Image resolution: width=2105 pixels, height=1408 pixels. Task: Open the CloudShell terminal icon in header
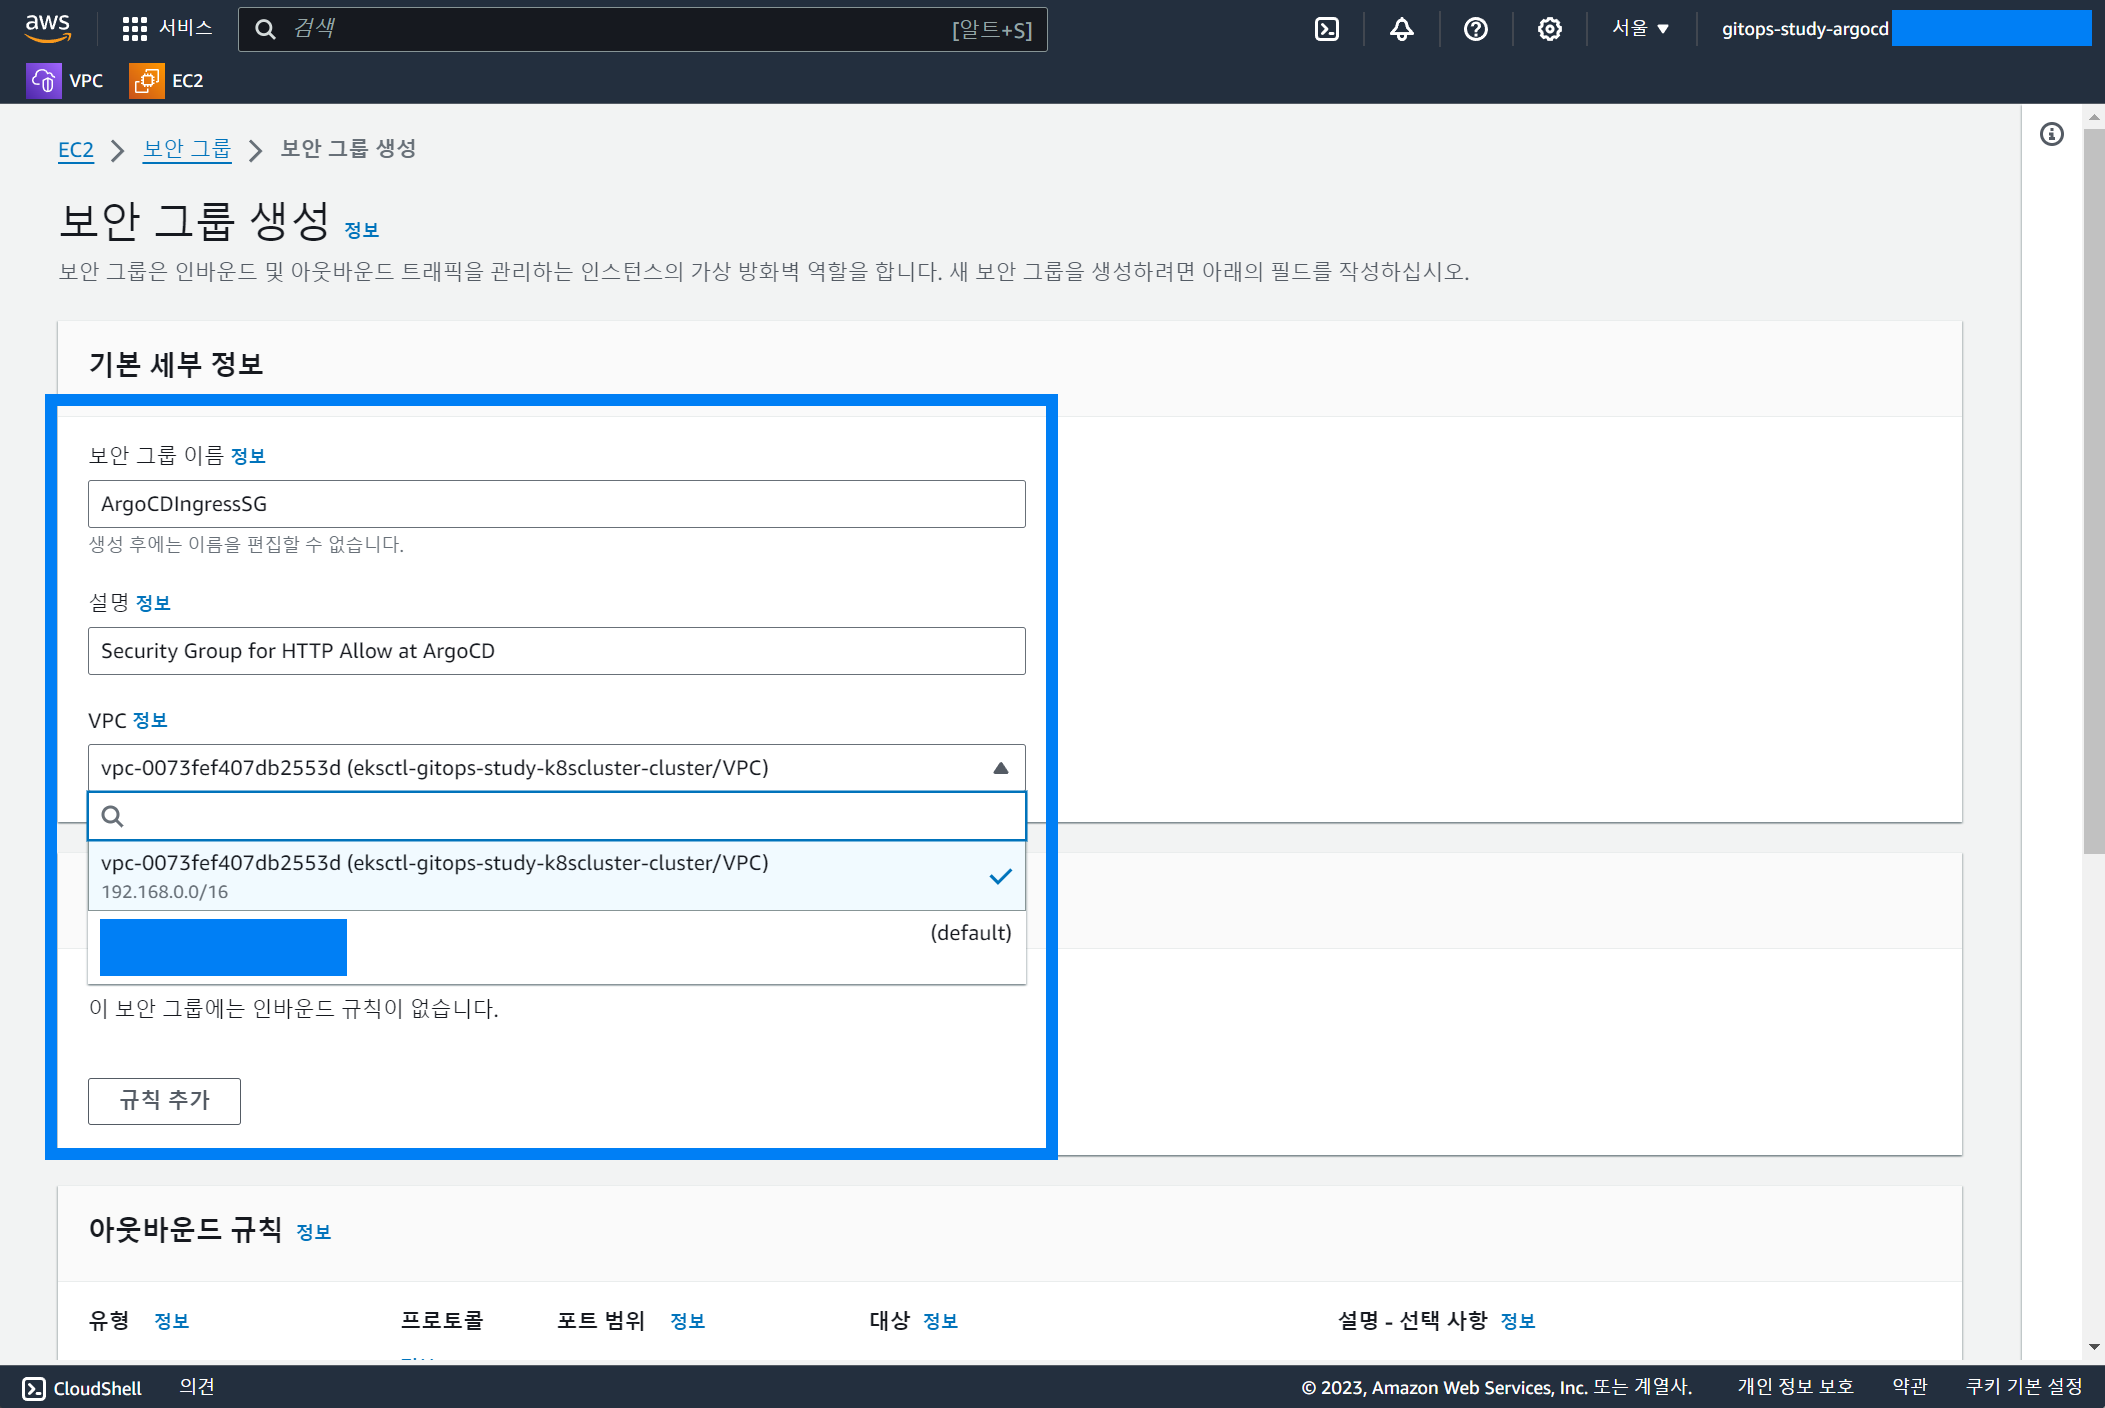pyautogui.click(x=1327, y=29)
